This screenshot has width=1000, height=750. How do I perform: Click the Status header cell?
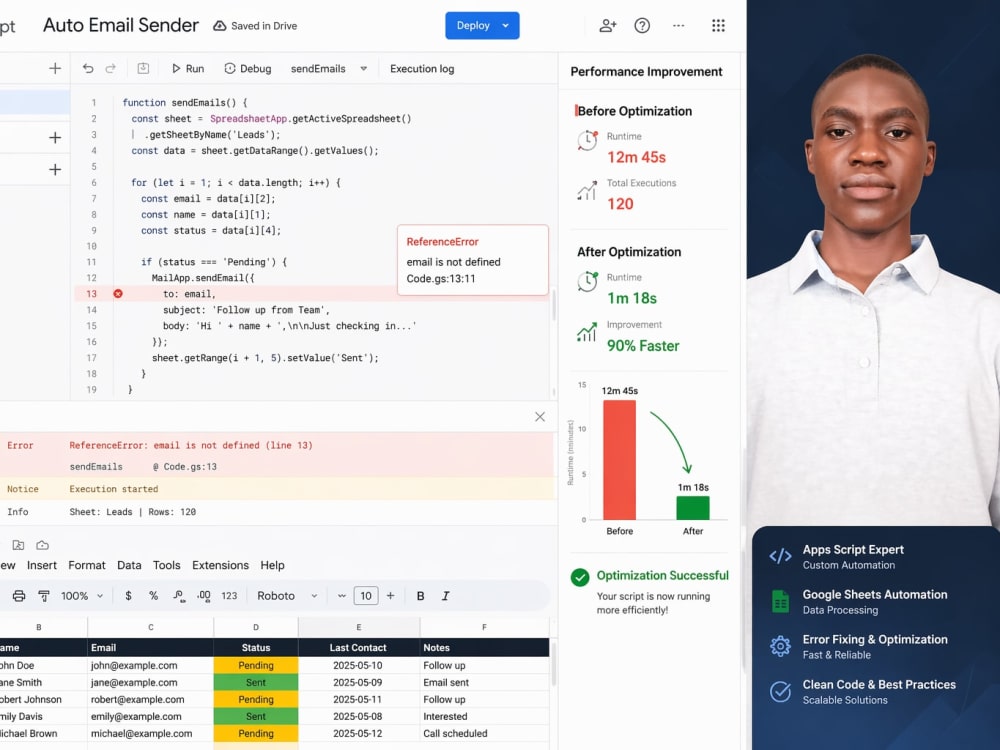pyautogui.click(x=256, y=647)
